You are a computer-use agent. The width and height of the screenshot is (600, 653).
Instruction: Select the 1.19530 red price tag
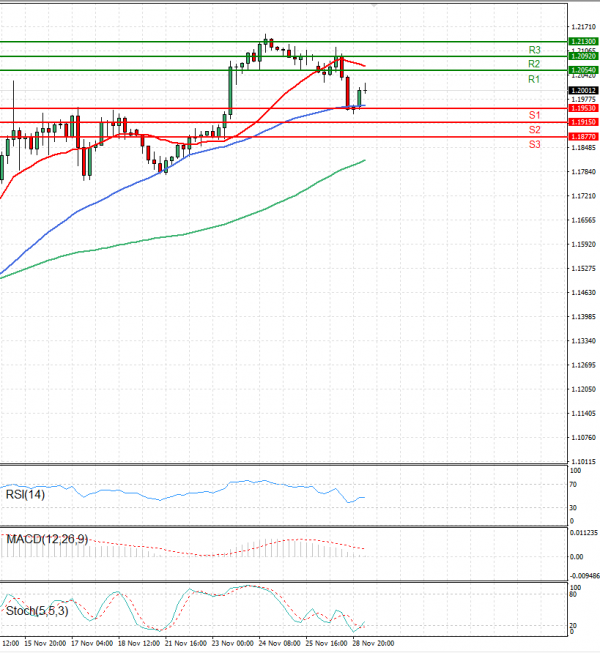[583, 108]
